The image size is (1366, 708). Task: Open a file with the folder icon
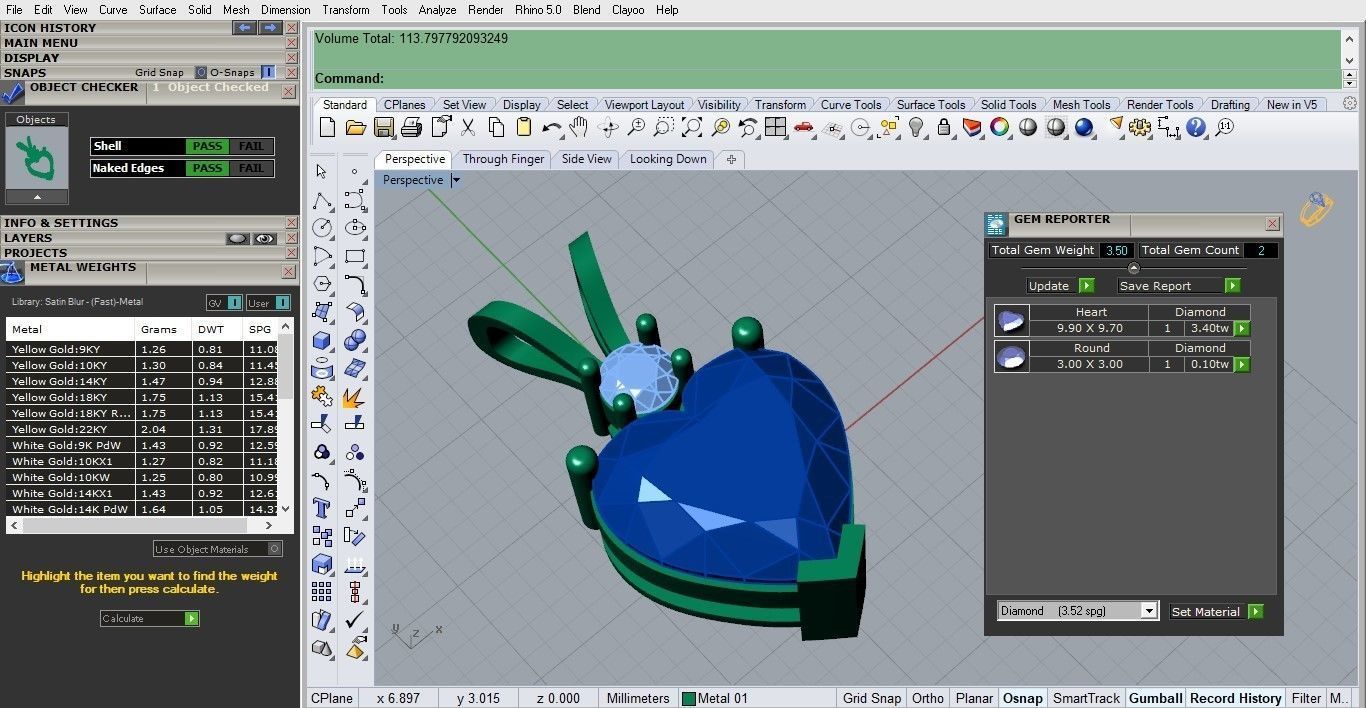[x=355, y=127]
